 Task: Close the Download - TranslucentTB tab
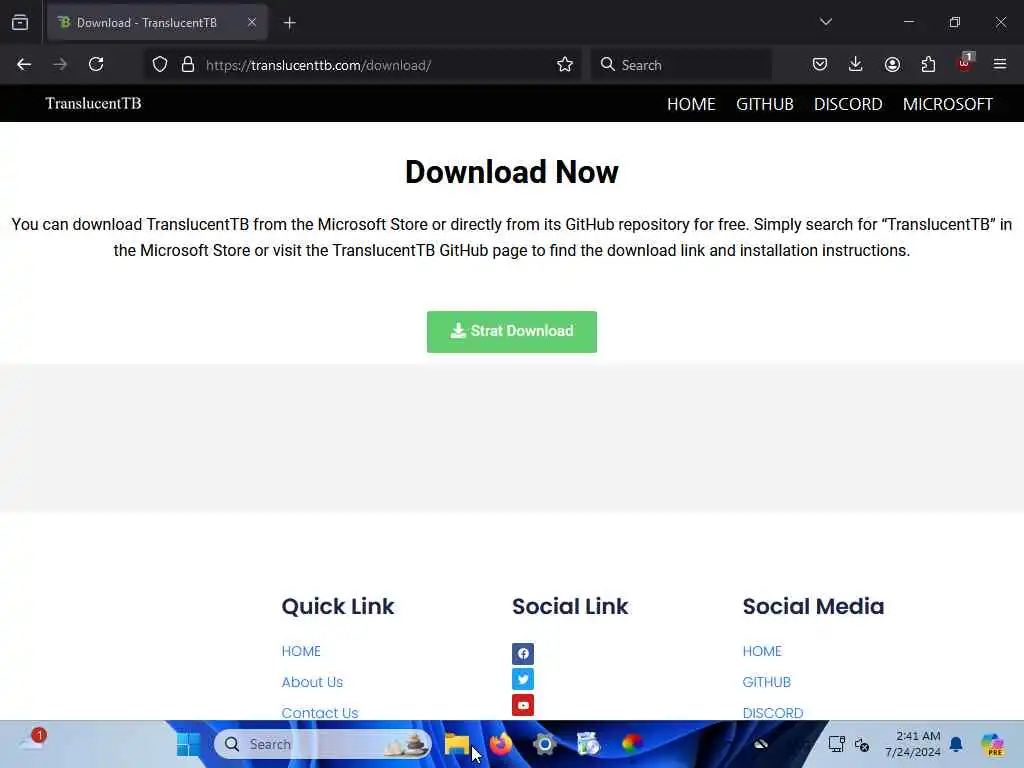coord(252,23)
